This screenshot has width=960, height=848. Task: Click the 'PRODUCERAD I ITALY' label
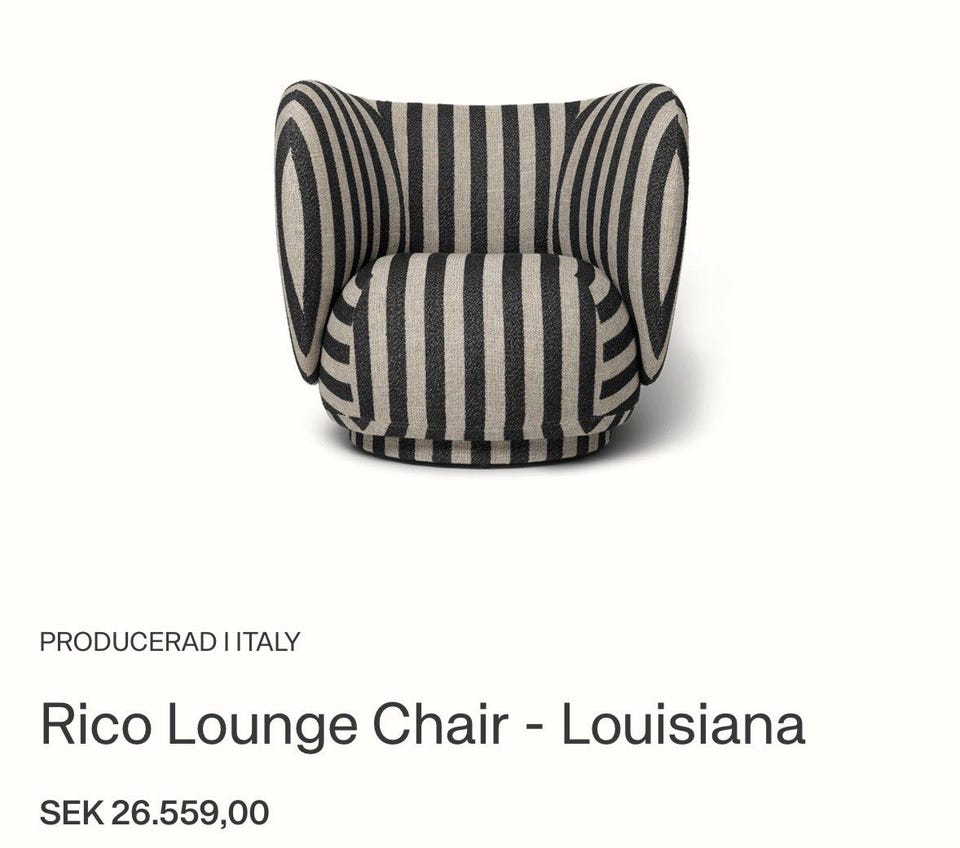[x=170, y=642]
